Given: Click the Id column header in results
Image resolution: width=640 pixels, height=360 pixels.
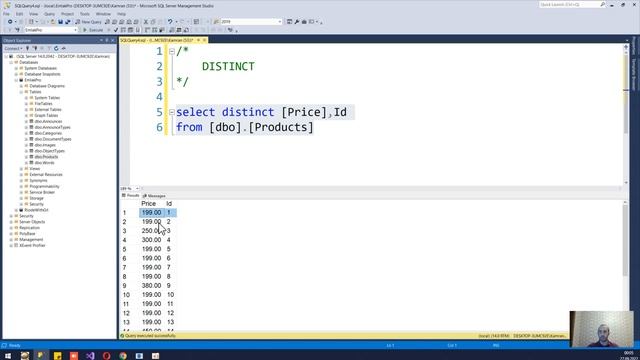Looking at the screenshot, I should pos(169,203).
